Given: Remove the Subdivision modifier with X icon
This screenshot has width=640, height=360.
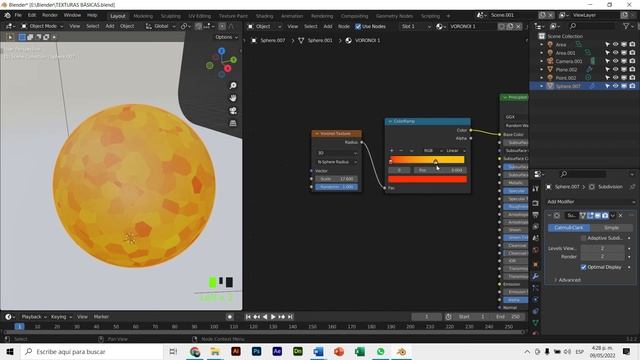Looking at the screenshot, I should pyautogui.click(x=620, y=216).
